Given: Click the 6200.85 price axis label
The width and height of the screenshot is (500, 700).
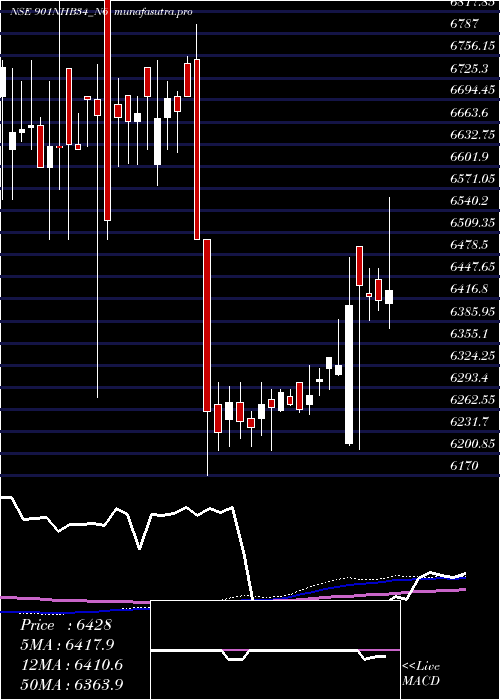Looking at the screenshot, I should (472, 444).
